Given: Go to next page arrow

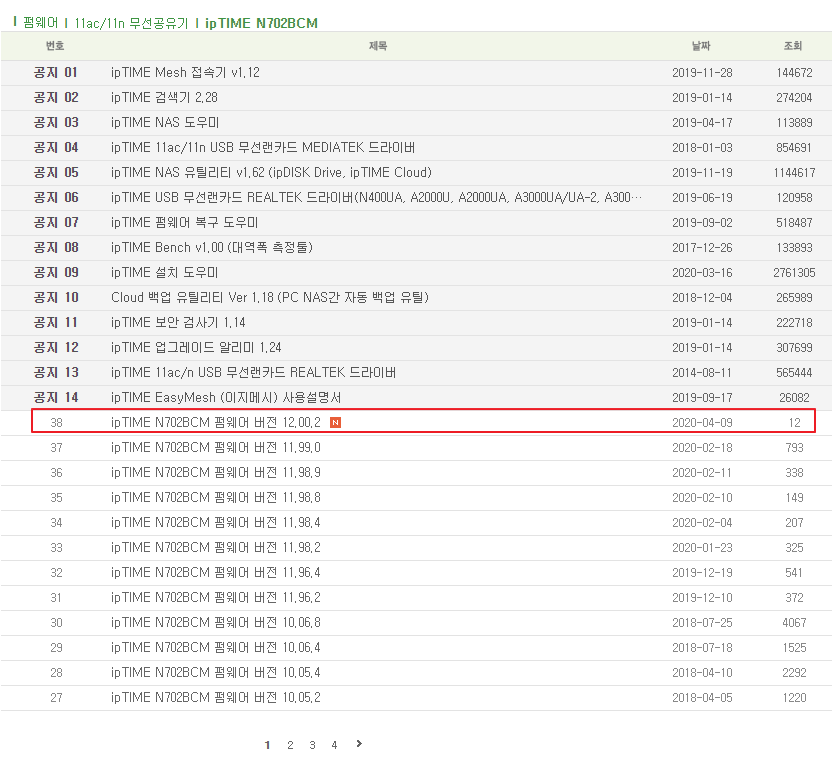Looking at the screenshot, I should (x=359, y=744).
